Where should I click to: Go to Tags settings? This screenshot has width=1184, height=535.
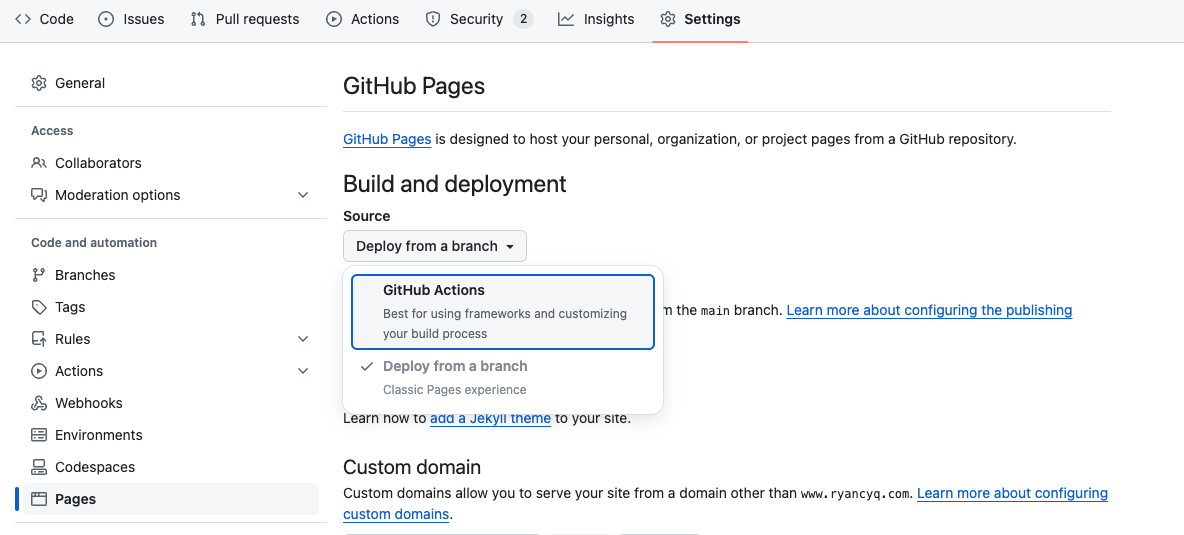171,307
